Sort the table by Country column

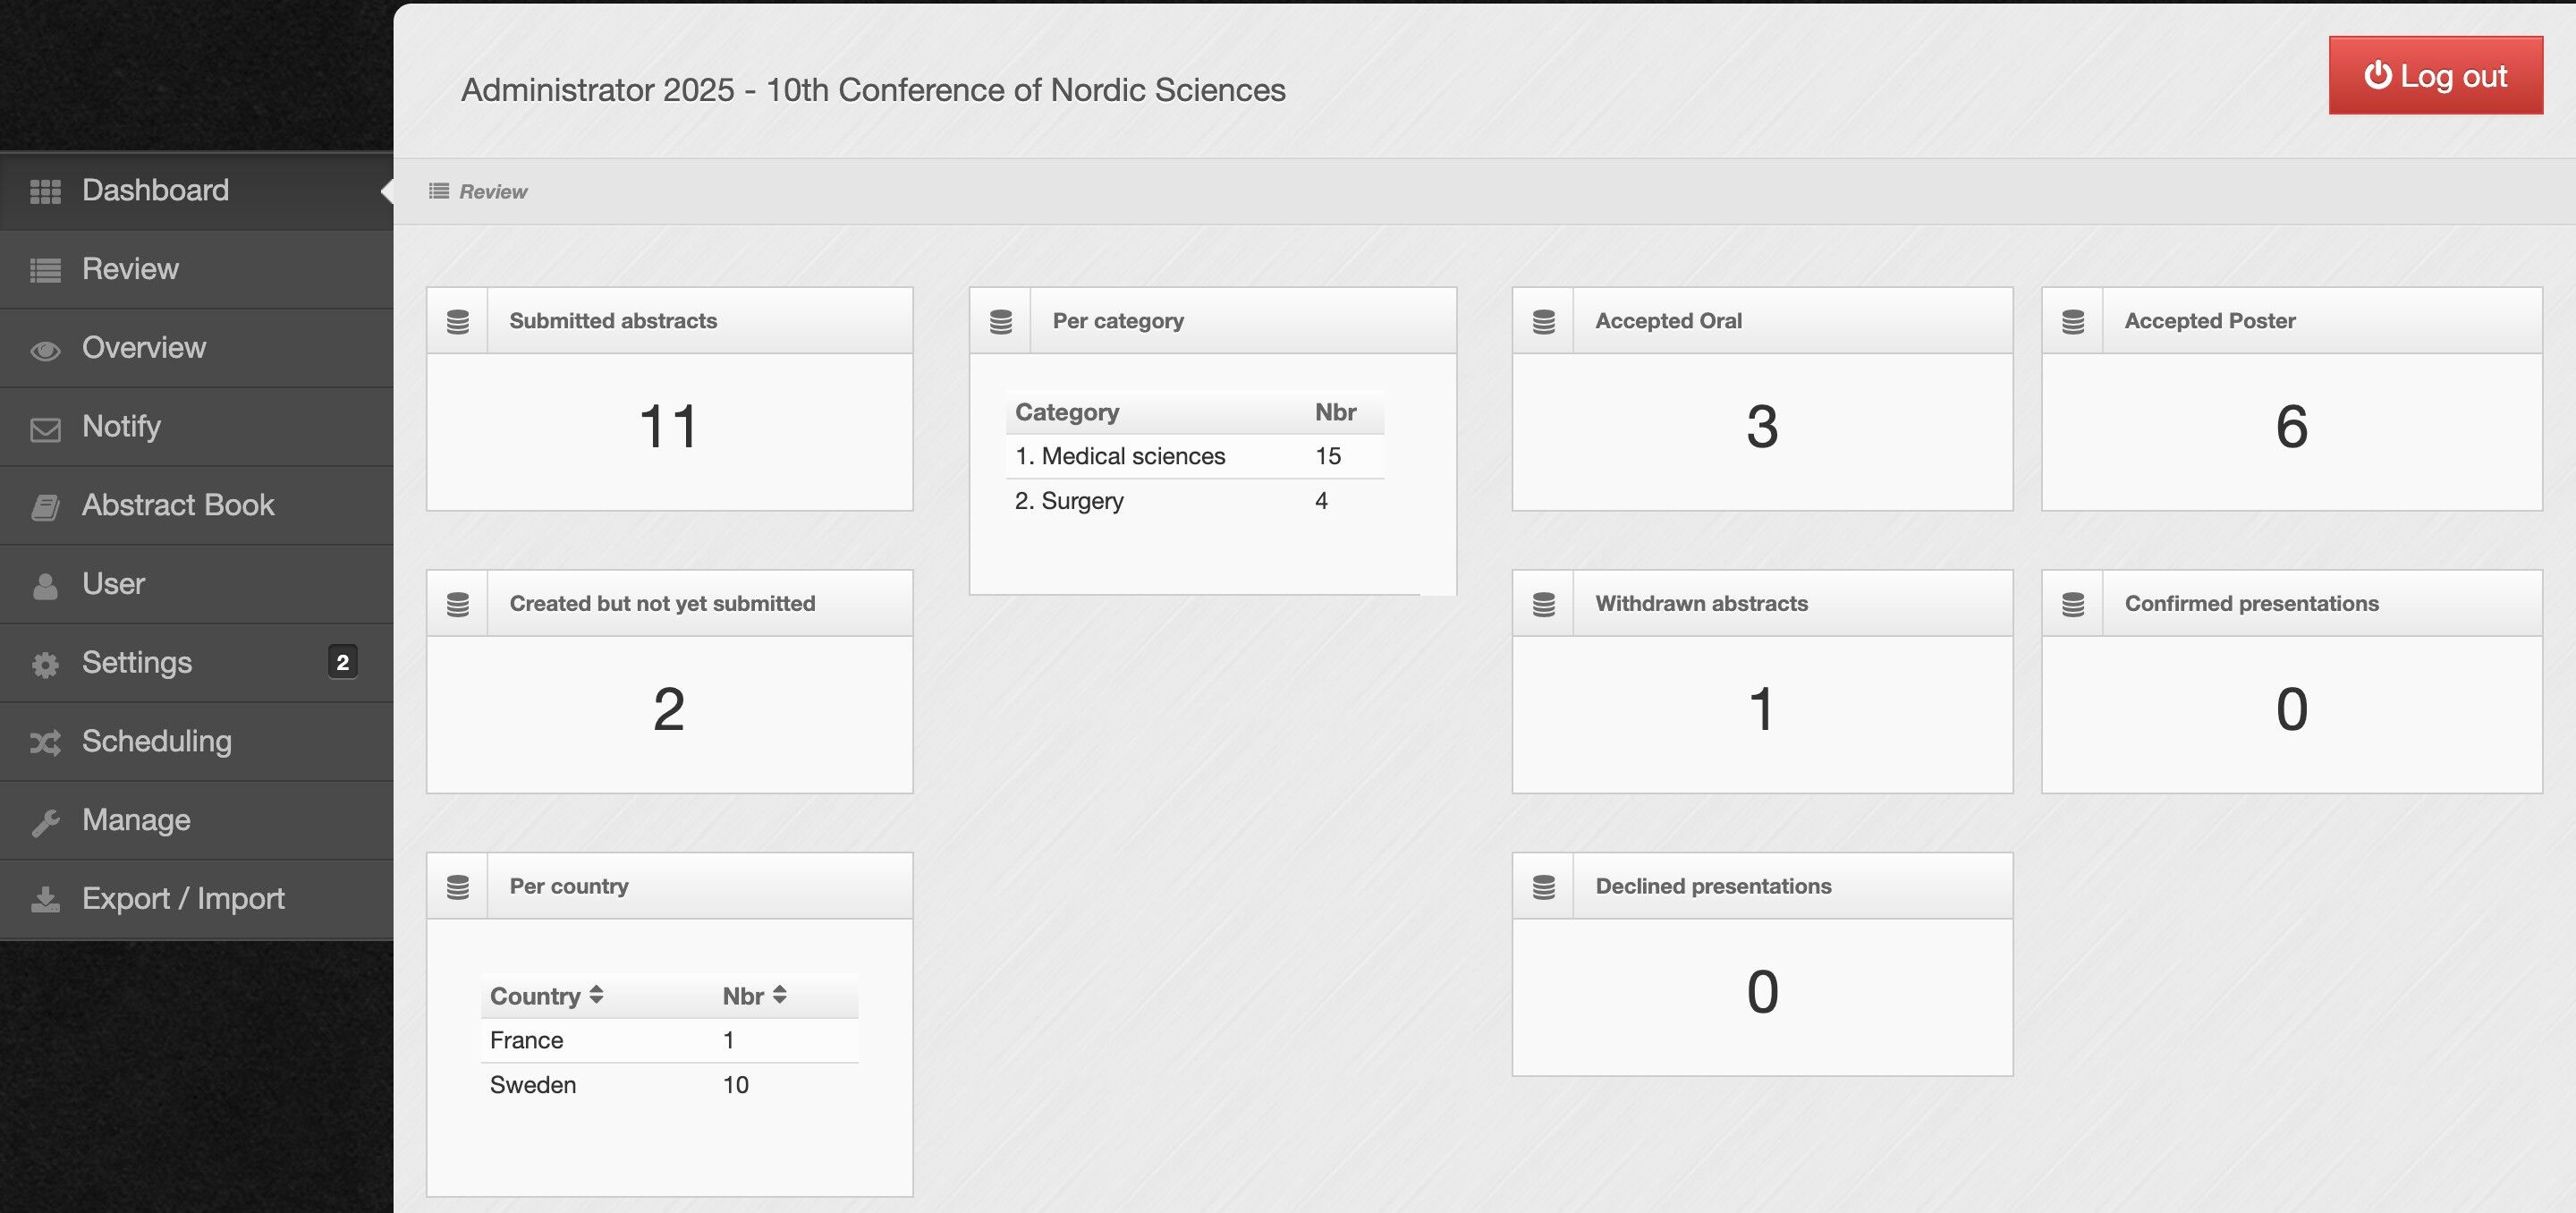click(x=546, y=996)
